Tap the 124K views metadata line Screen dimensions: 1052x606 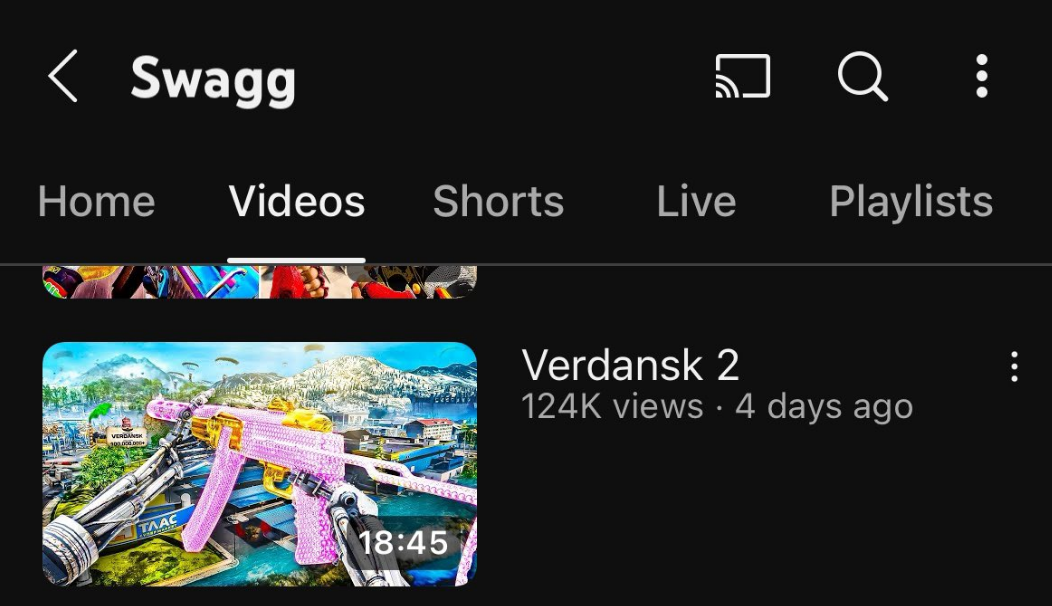coord(717,406)
